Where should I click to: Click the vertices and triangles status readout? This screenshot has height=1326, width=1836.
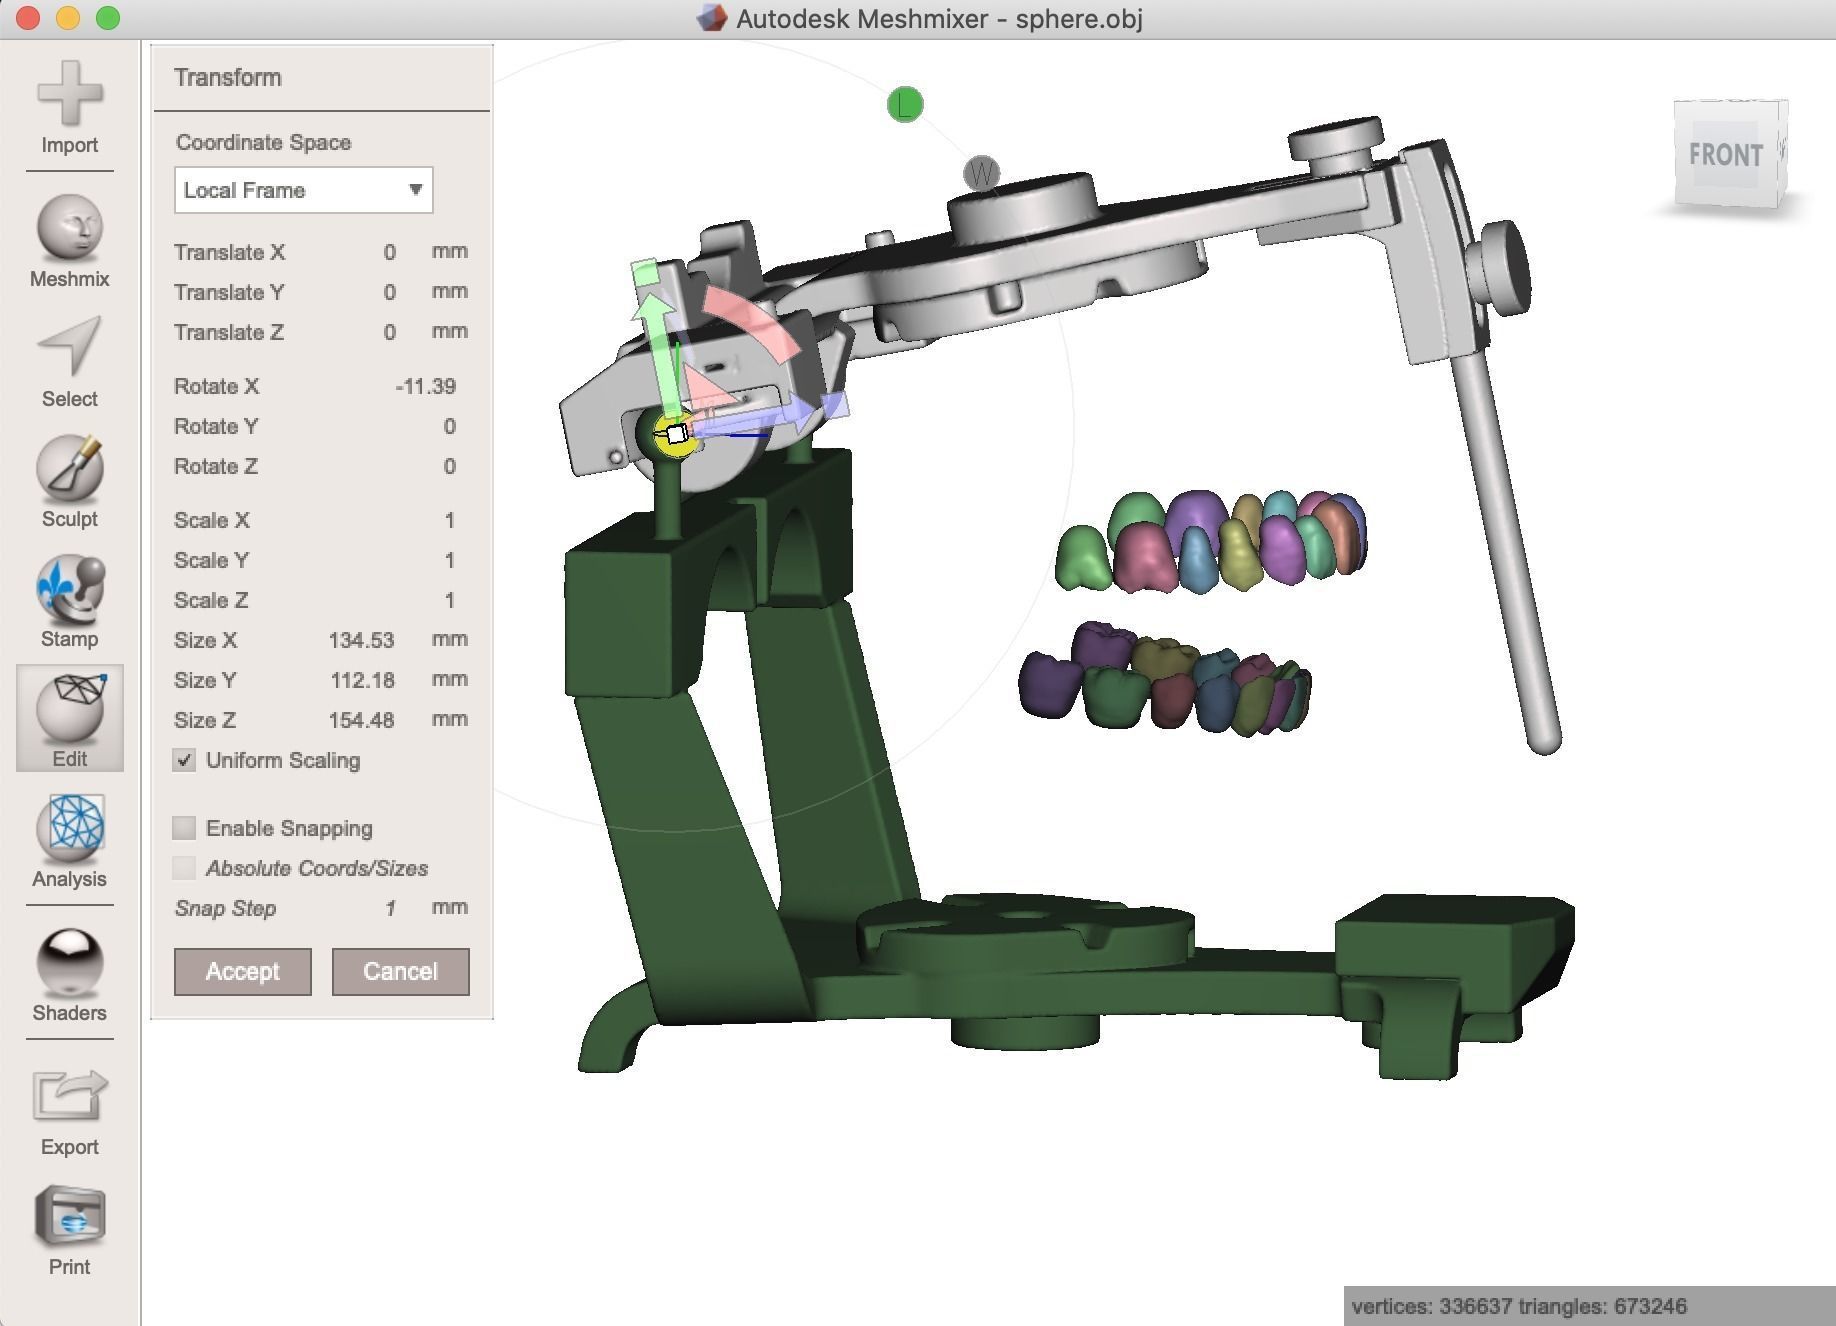(1519, 1306)
